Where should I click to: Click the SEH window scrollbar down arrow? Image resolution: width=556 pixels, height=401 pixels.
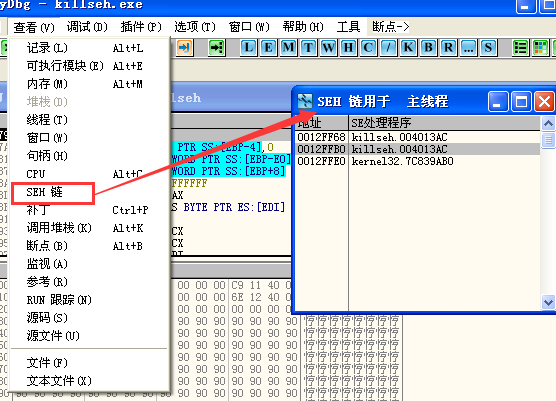[x=548, y=302]
